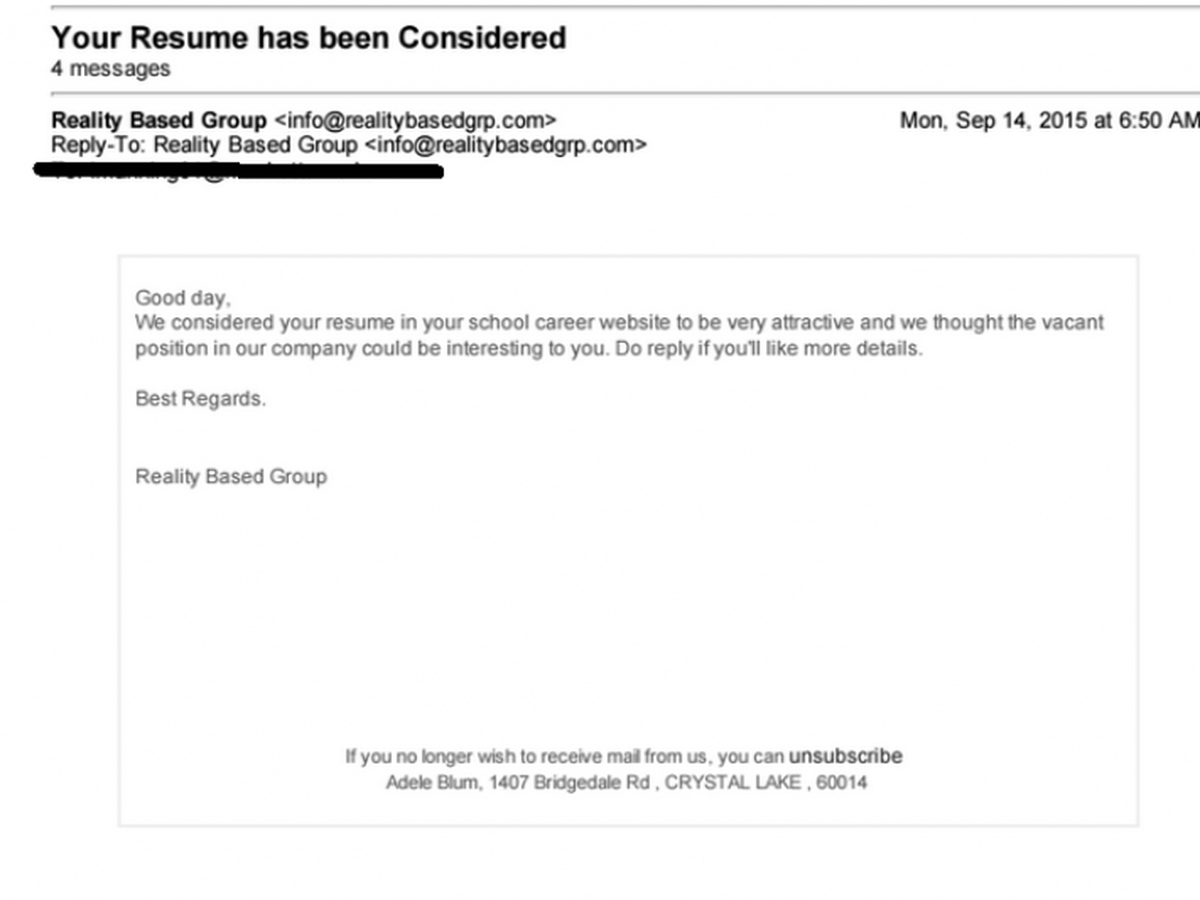Click the 'CRYSTAL LAKE' city text

point(732,782)
